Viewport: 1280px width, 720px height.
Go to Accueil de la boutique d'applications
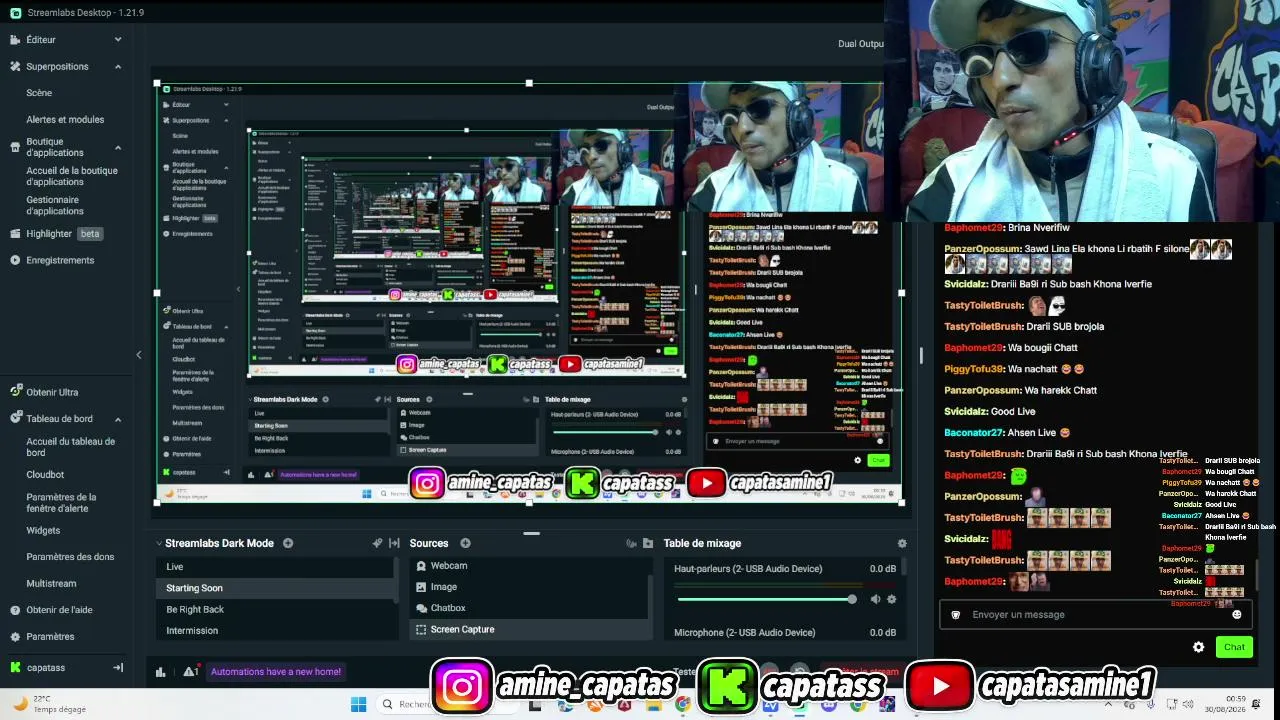tap(72, 176)
